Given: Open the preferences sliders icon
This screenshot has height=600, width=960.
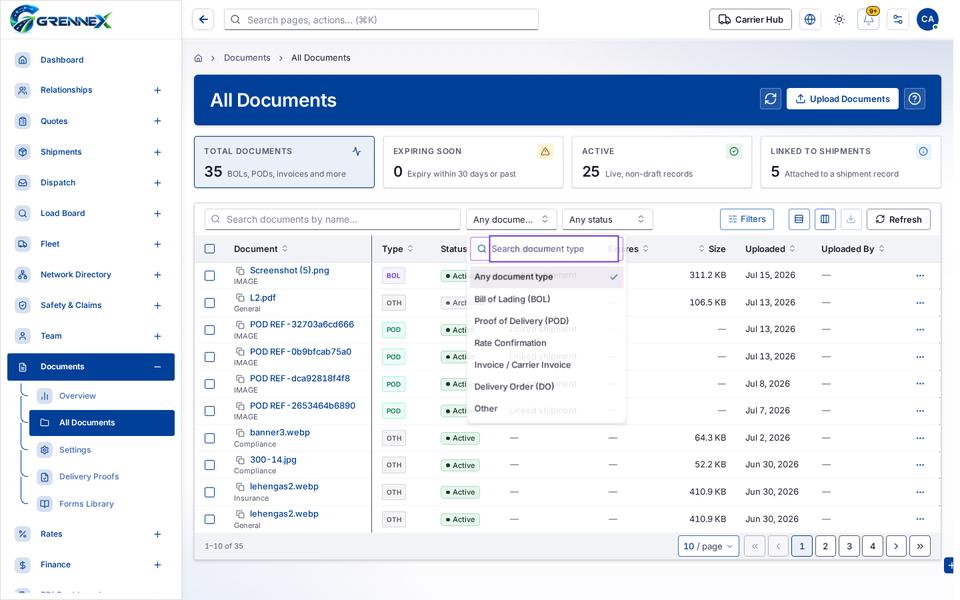Looking at the screenshot, I should [x=898, y=20].
